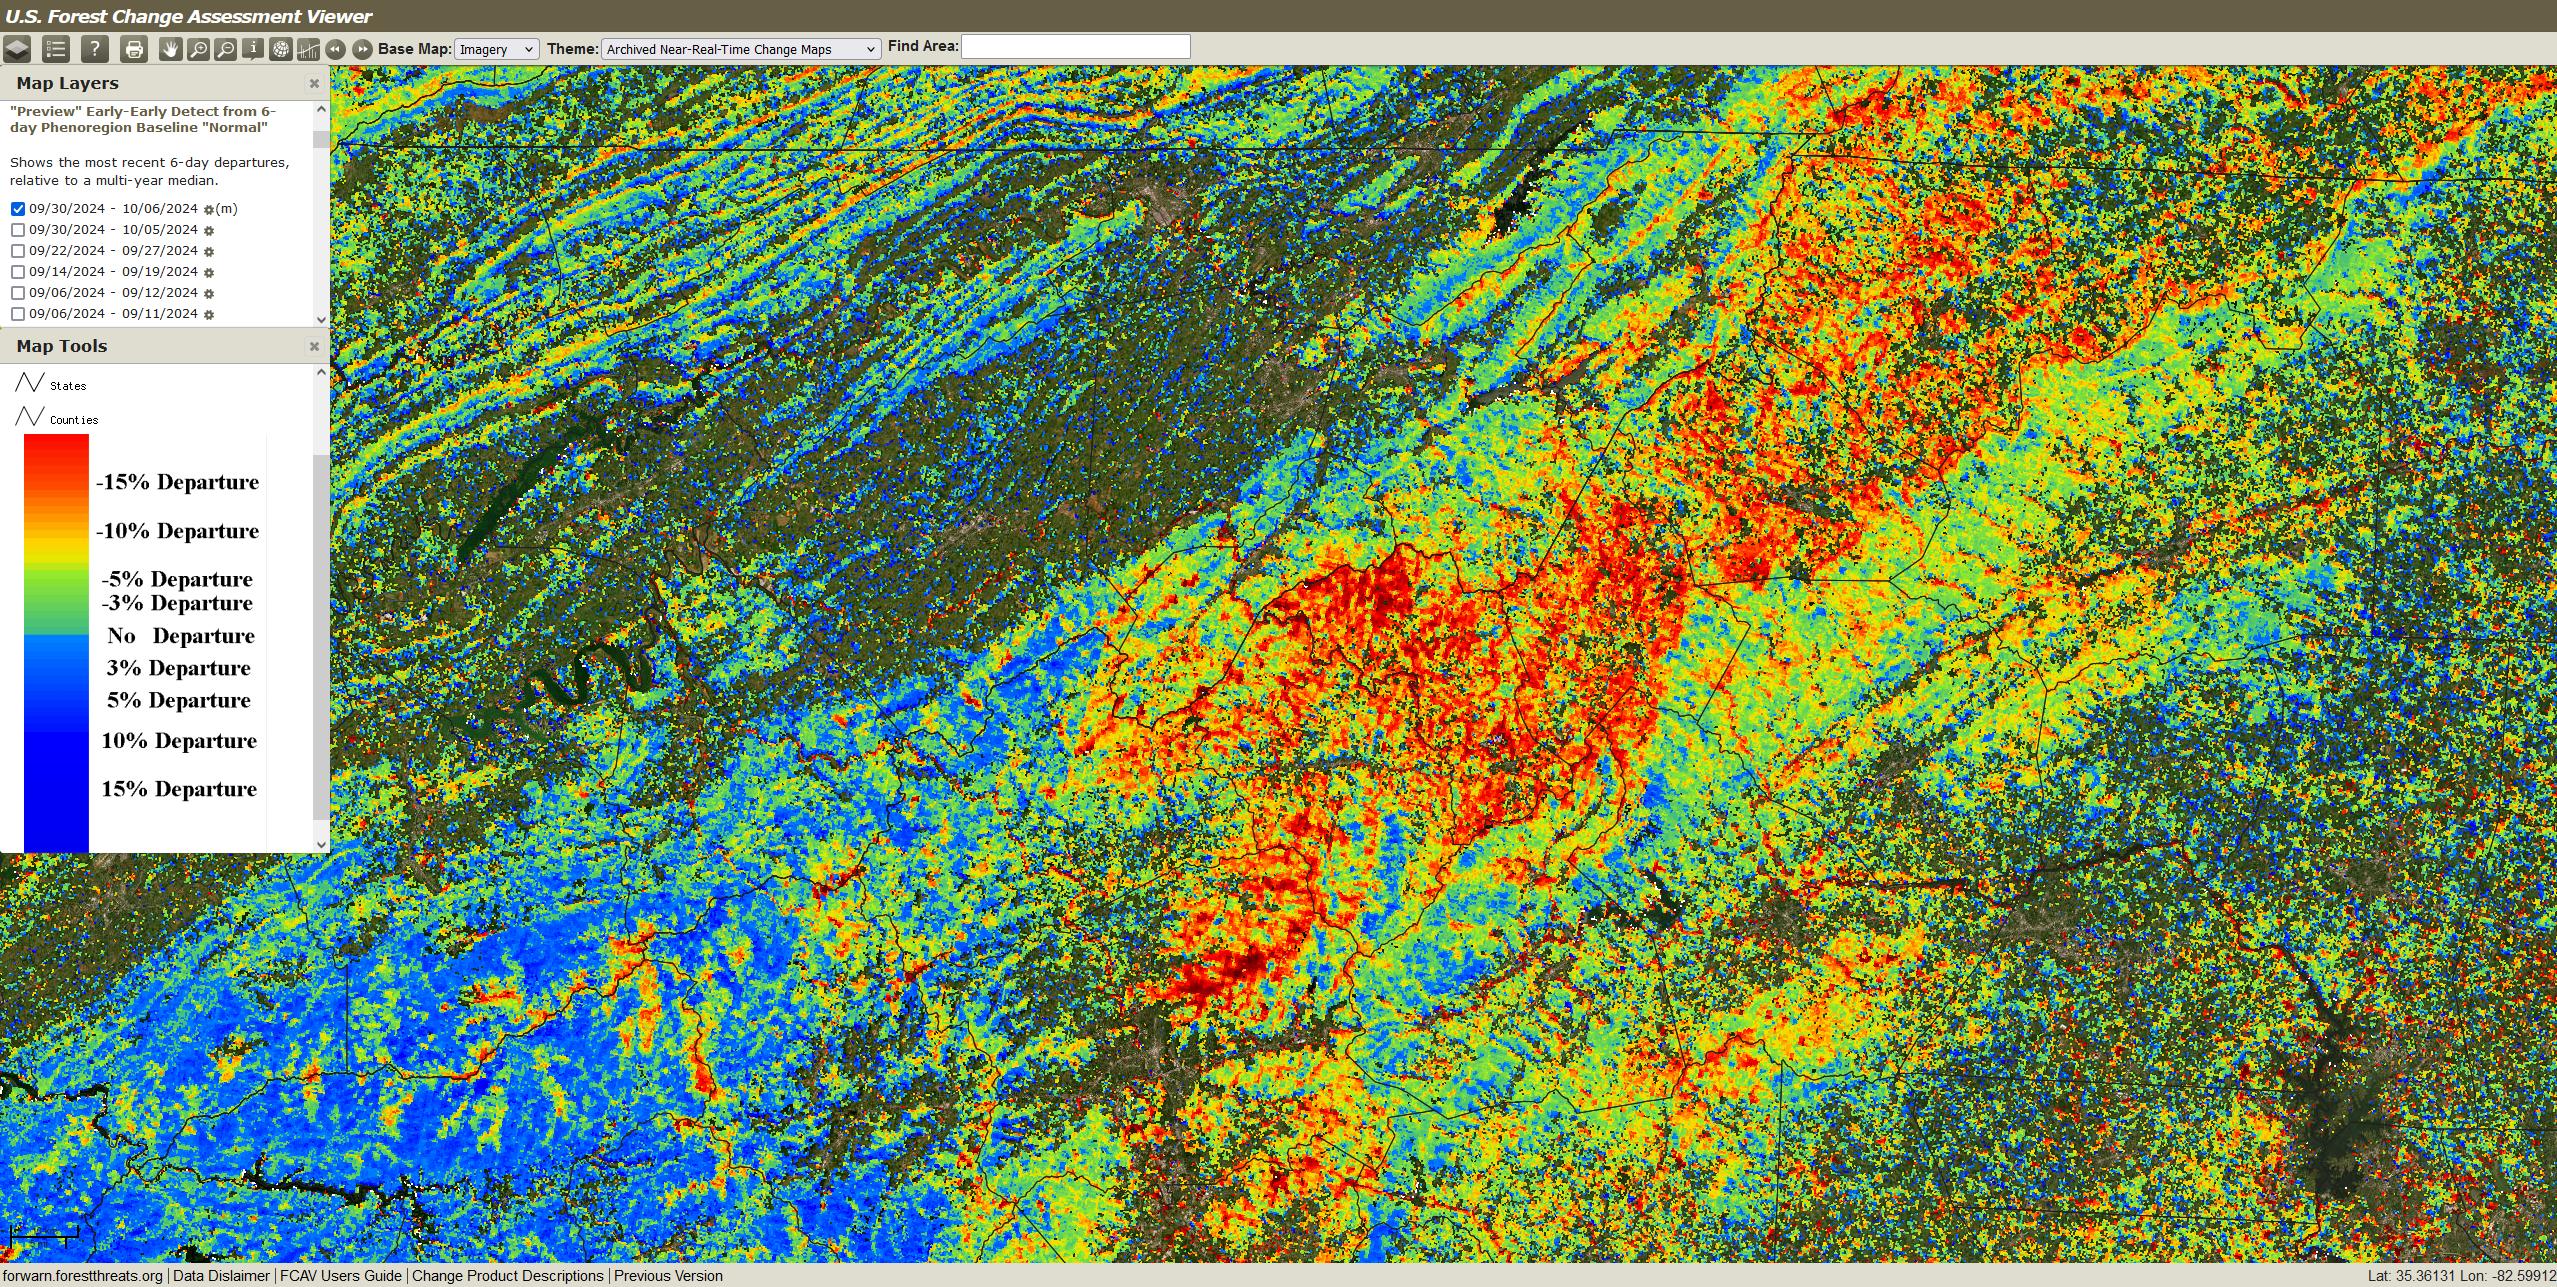Open the legend list icon
Image resolution: width=2557 pixels, height=1287 pixels.
pos(56,49)
